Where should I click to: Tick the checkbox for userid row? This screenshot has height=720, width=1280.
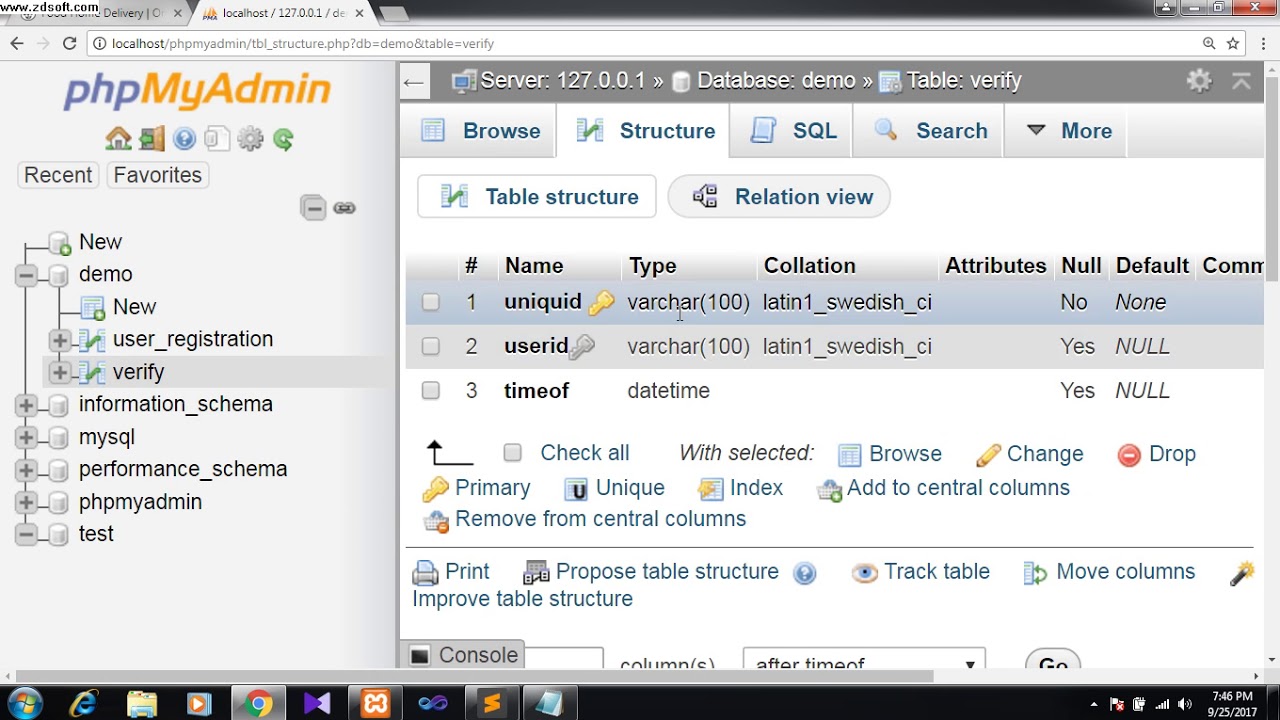[431, 346]
